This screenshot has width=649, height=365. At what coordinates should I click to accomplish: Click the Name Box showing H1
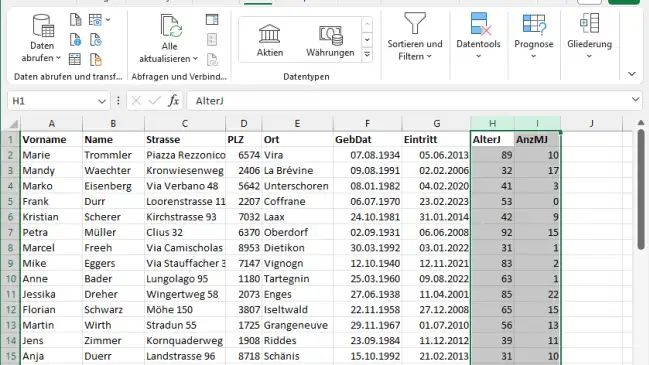(52, 101)
